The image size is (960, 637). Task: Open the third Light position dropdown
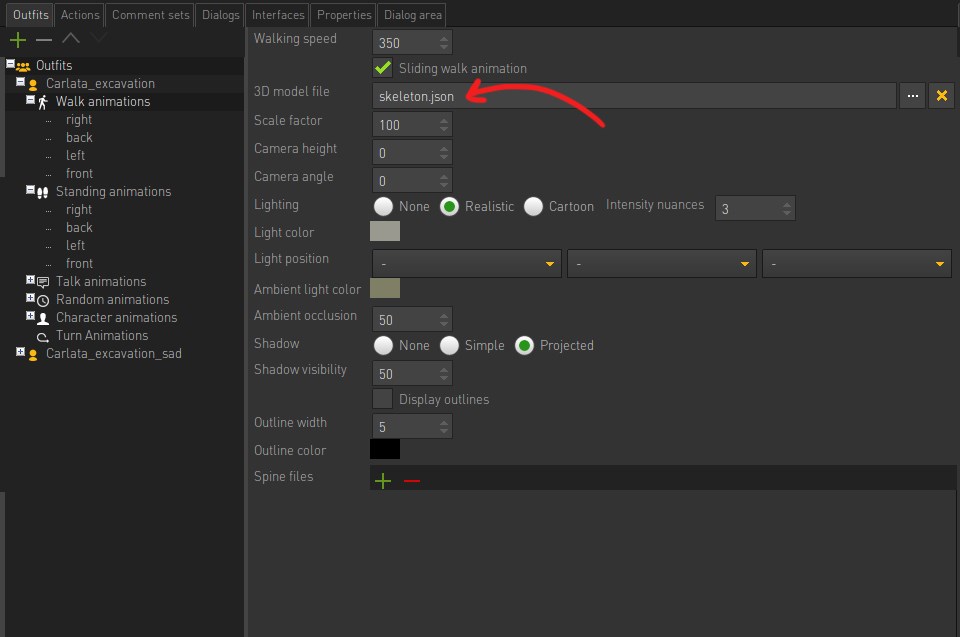click(857, 263)
